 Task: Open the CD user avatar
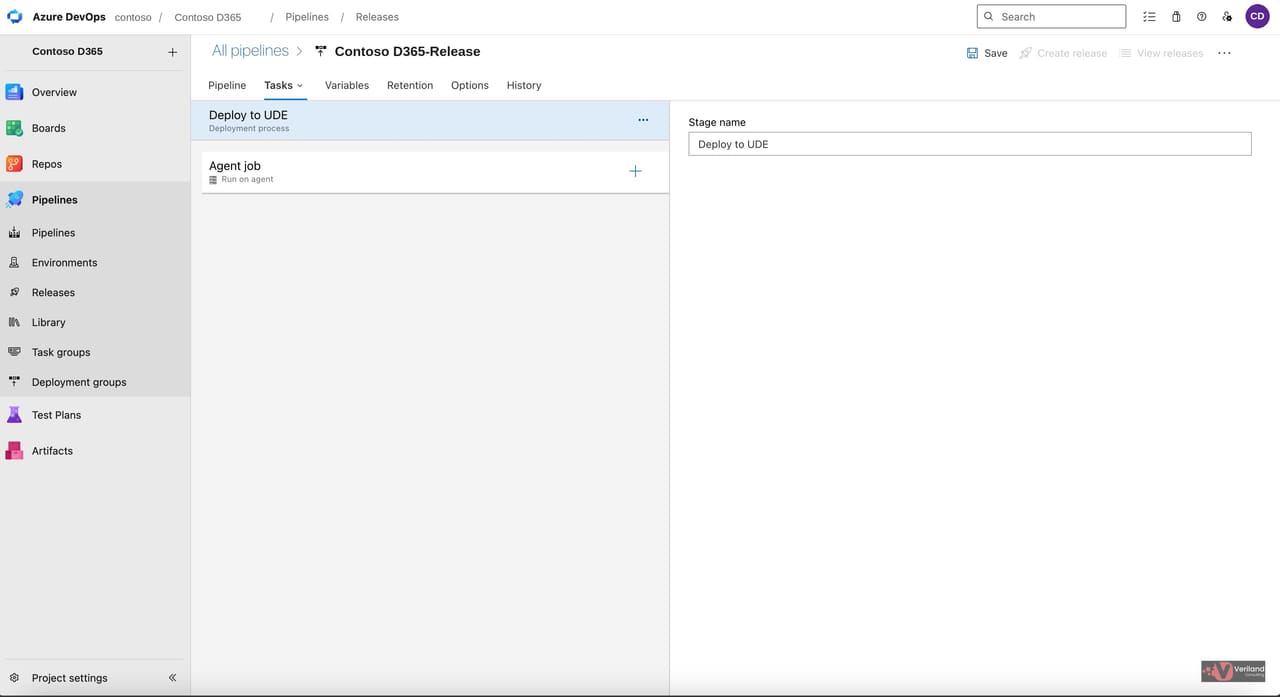1257,17
